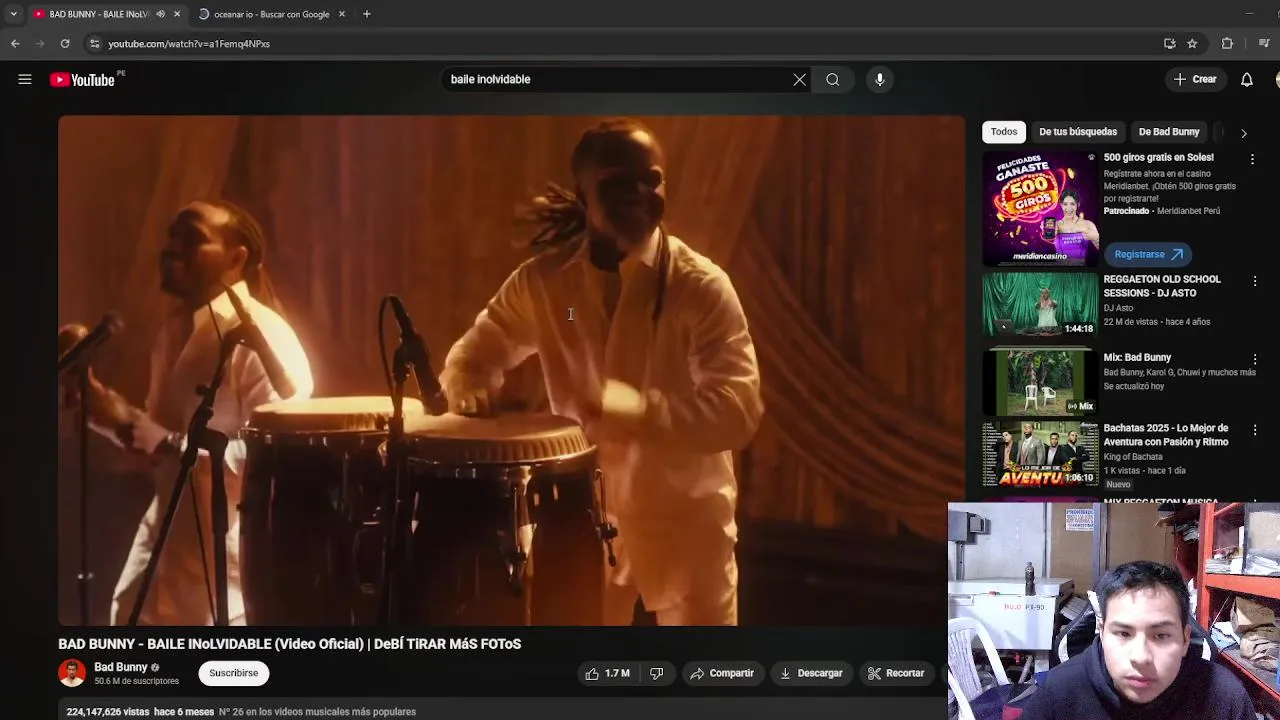Viewport: 1280px width, 720px height.
Task: Show more filter chips with the arrow
Action: [x=1243, y=133]
